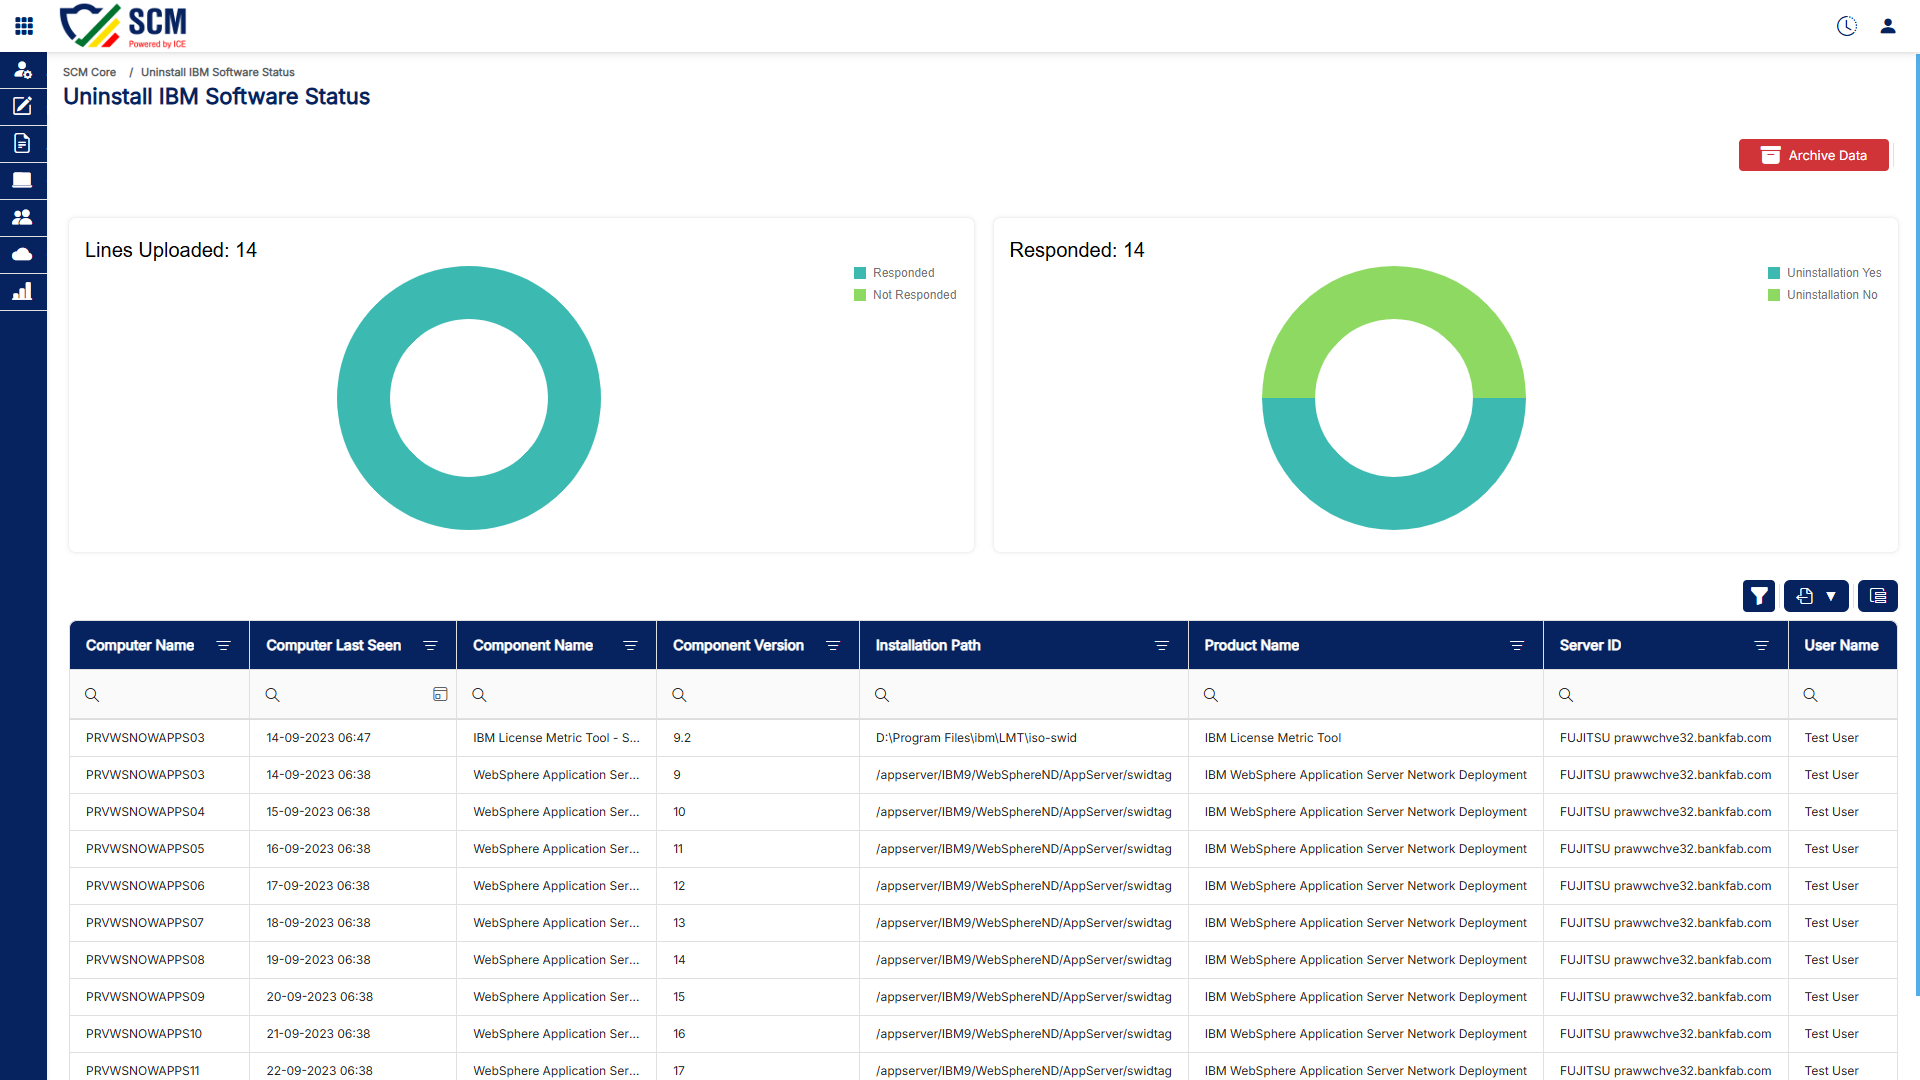Open Server ID column filter menu
The image size is (1920, 1080).
pyautogui.click(x=1762, y=646)
